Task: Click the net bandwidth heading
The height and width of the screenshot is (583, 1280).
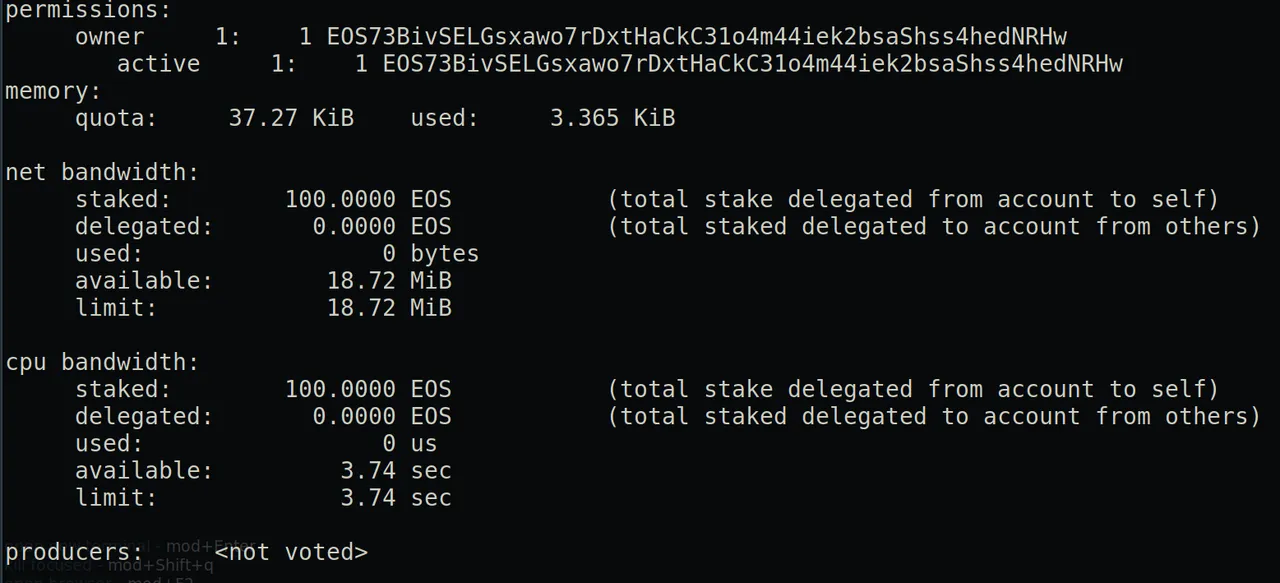Action: (x=103, y=172)
